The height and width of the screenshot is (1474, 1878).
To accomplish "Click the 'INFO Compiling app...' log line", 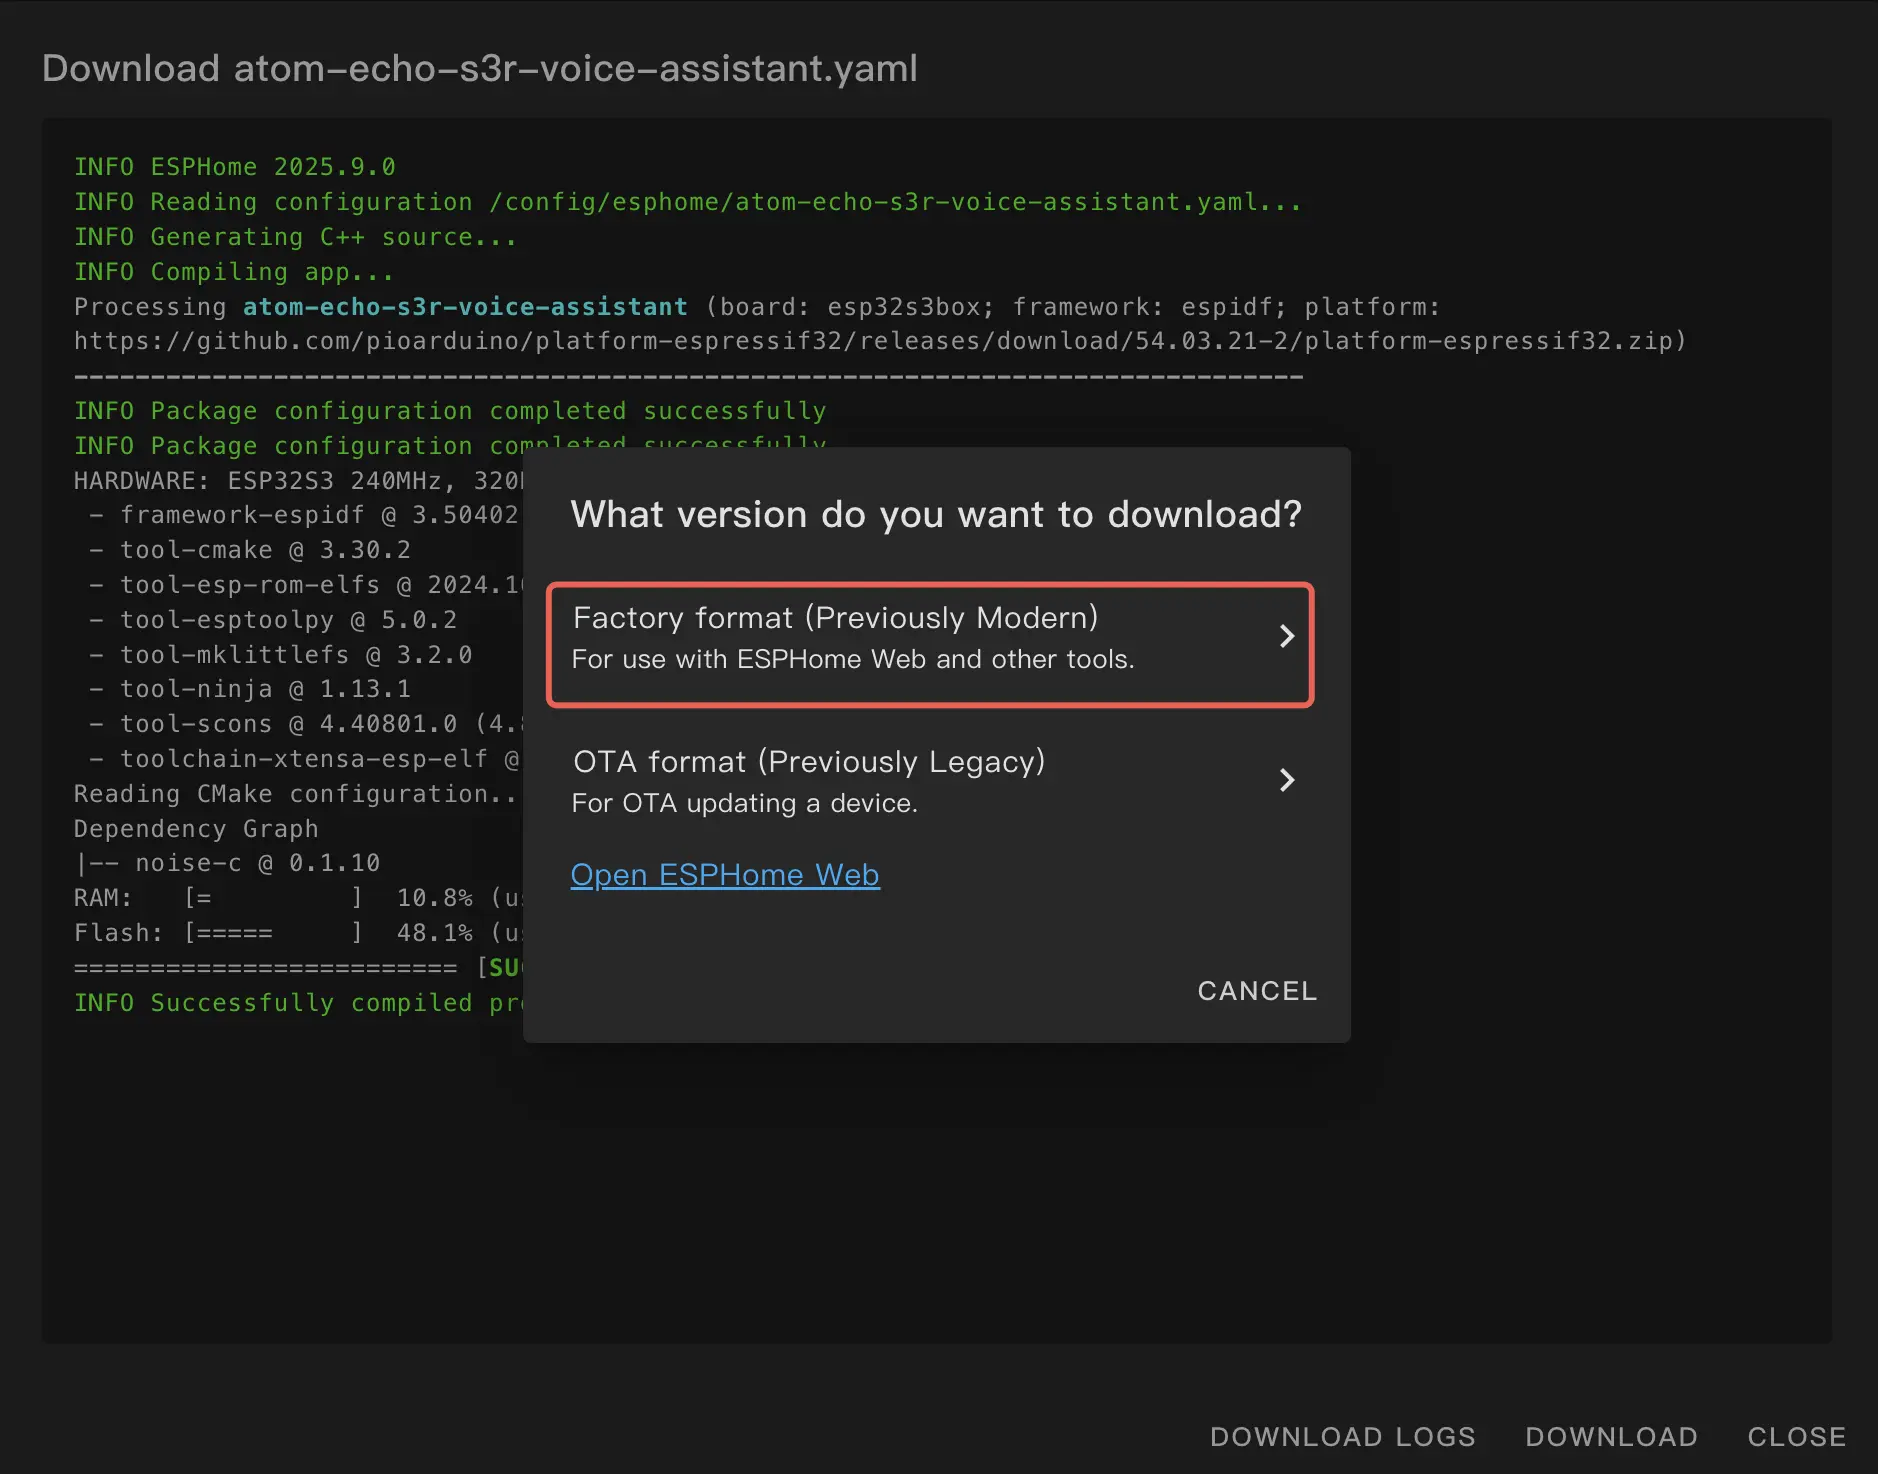I will (x=234, y=272).
